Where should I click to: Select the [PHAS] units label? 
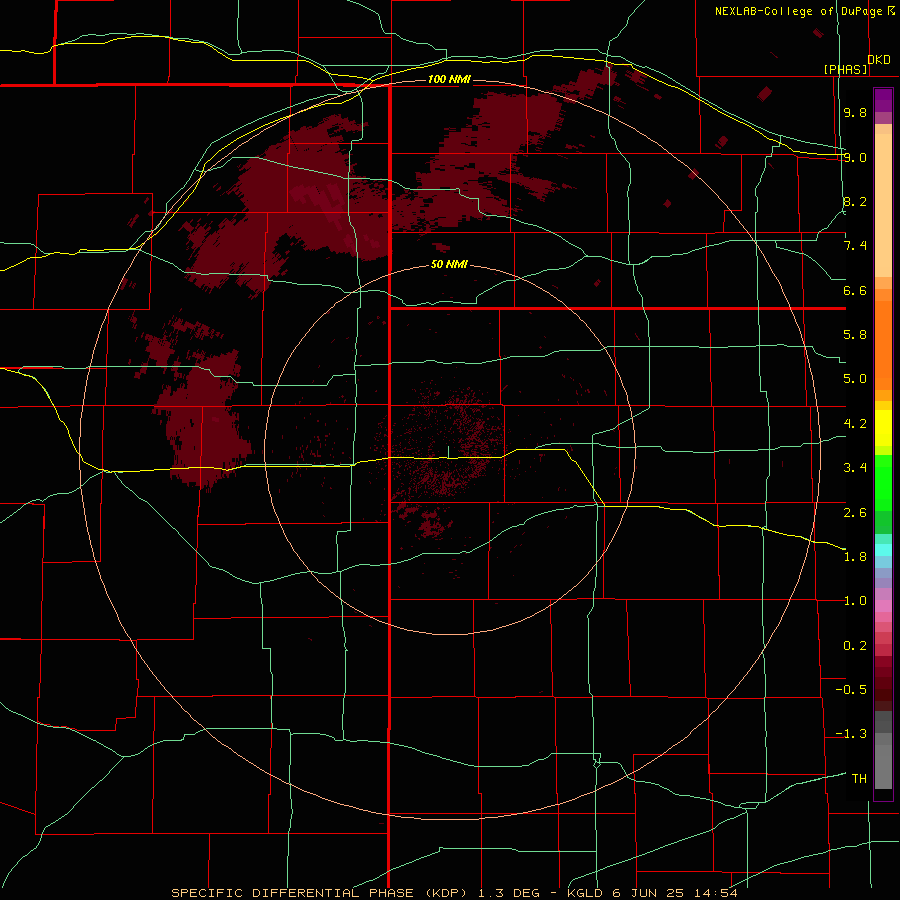click(x=845, y=69)
